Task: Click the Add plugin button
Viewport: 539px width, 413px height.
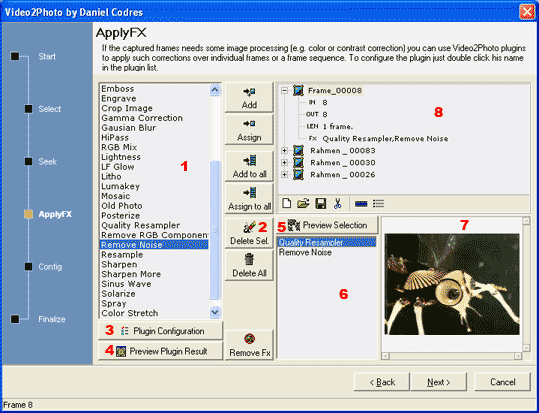Action: click(249, 97)
